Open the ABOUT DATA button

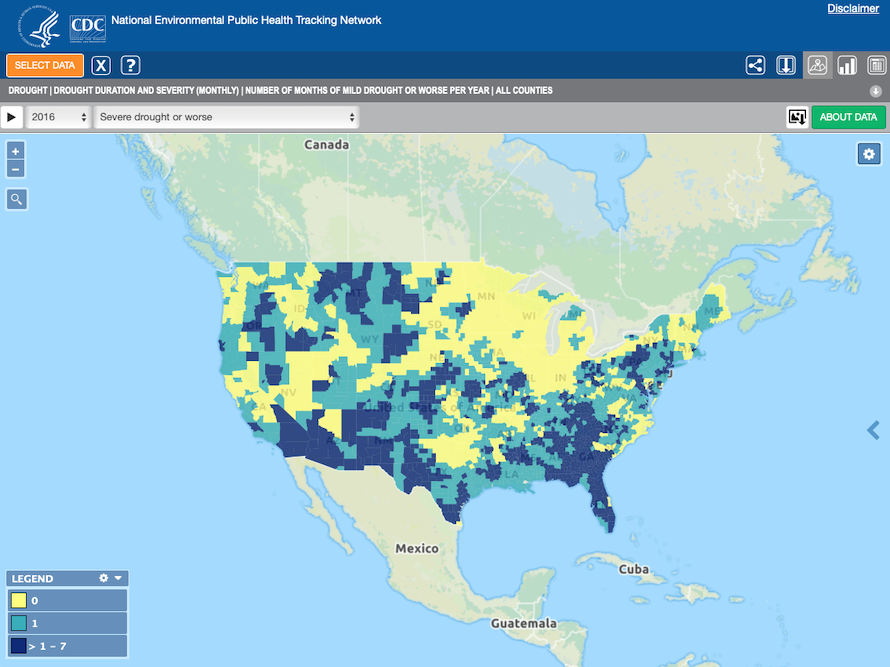pos(848,117)
